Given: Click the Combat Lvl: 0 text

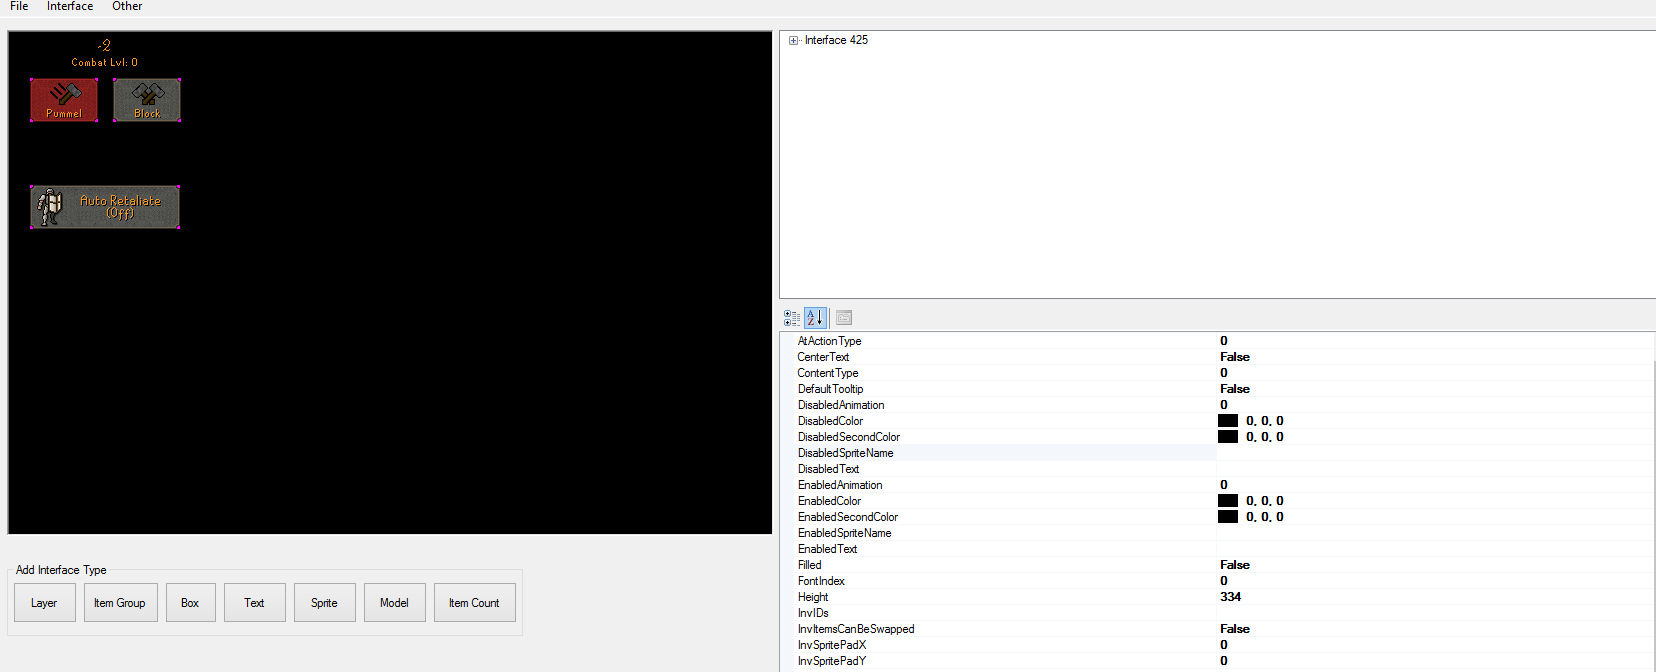Looking at the screenshot, I should point(105,62).
